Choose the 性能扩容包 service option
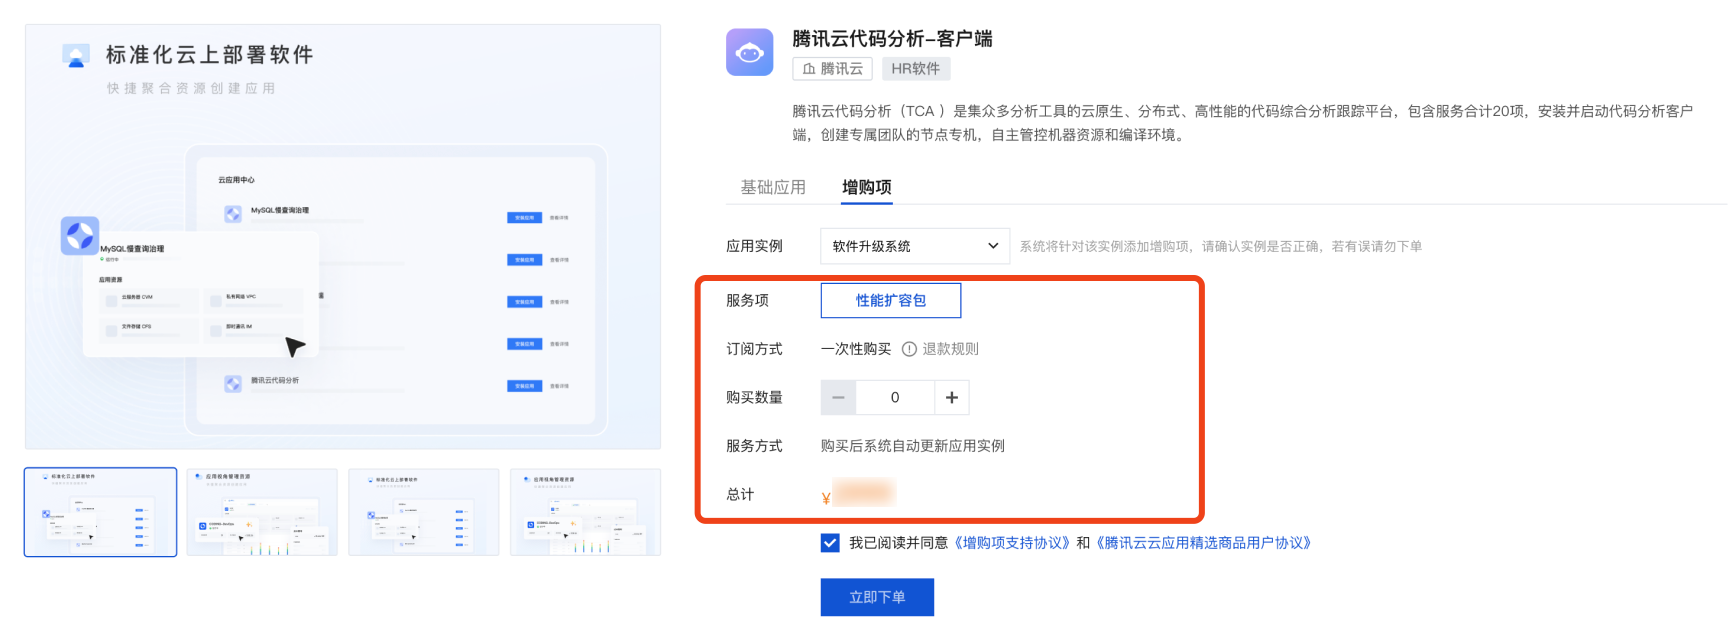Viewport: 1732px width, 630px height. click(x=891, y=300)
